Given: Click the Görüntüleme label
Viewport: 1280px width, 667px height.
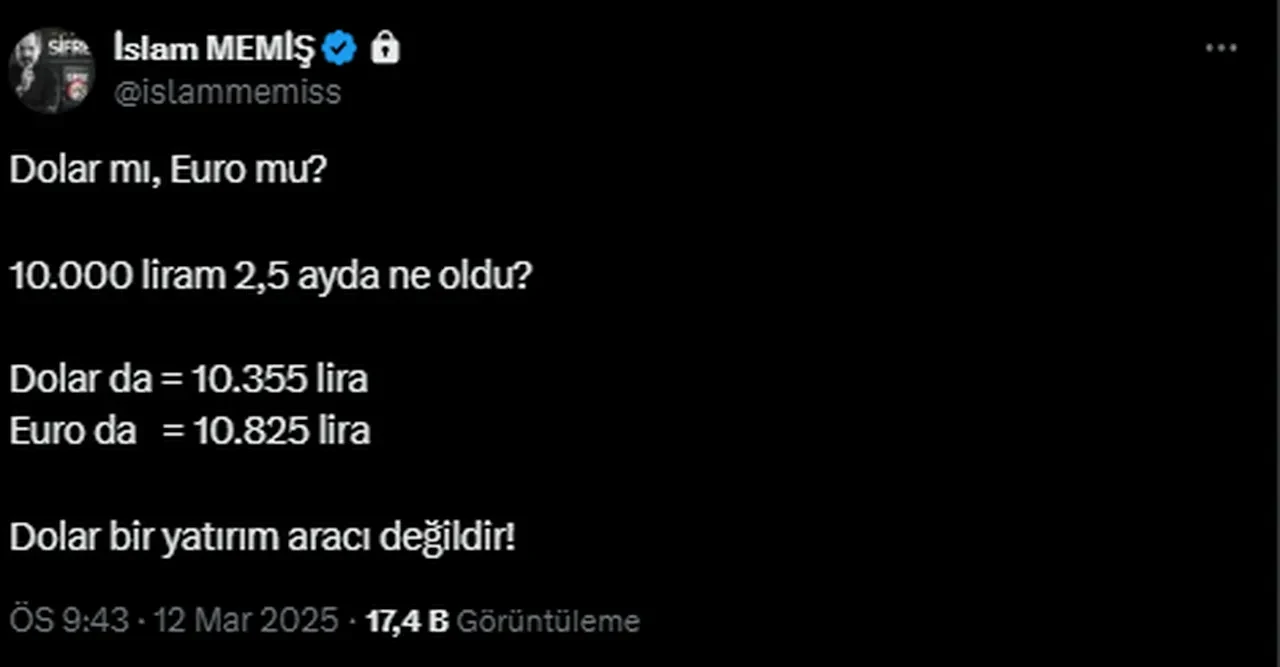Looking at the screenshot, I should pos(547,621).
